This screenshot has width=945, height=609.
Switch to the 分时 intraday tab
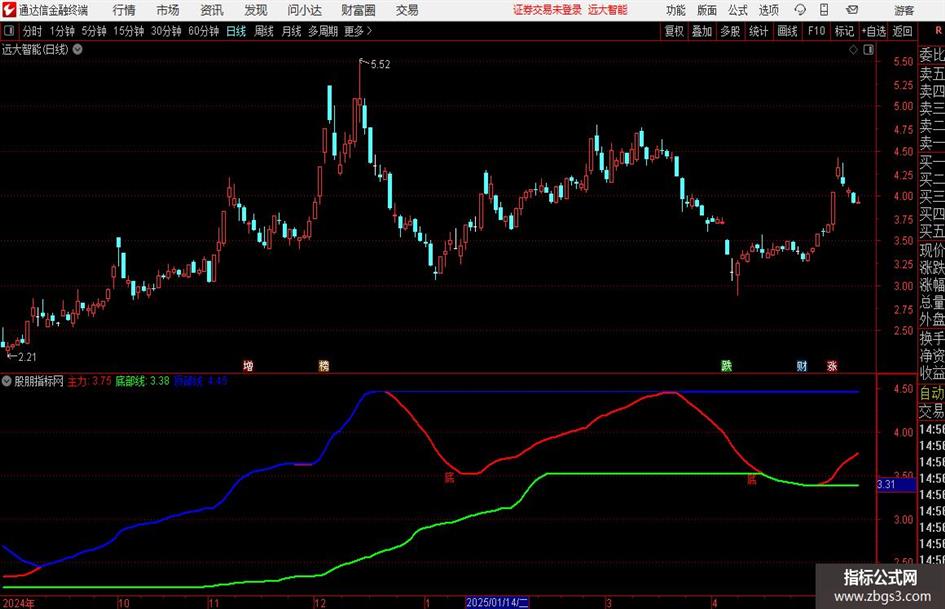(33, 31)
